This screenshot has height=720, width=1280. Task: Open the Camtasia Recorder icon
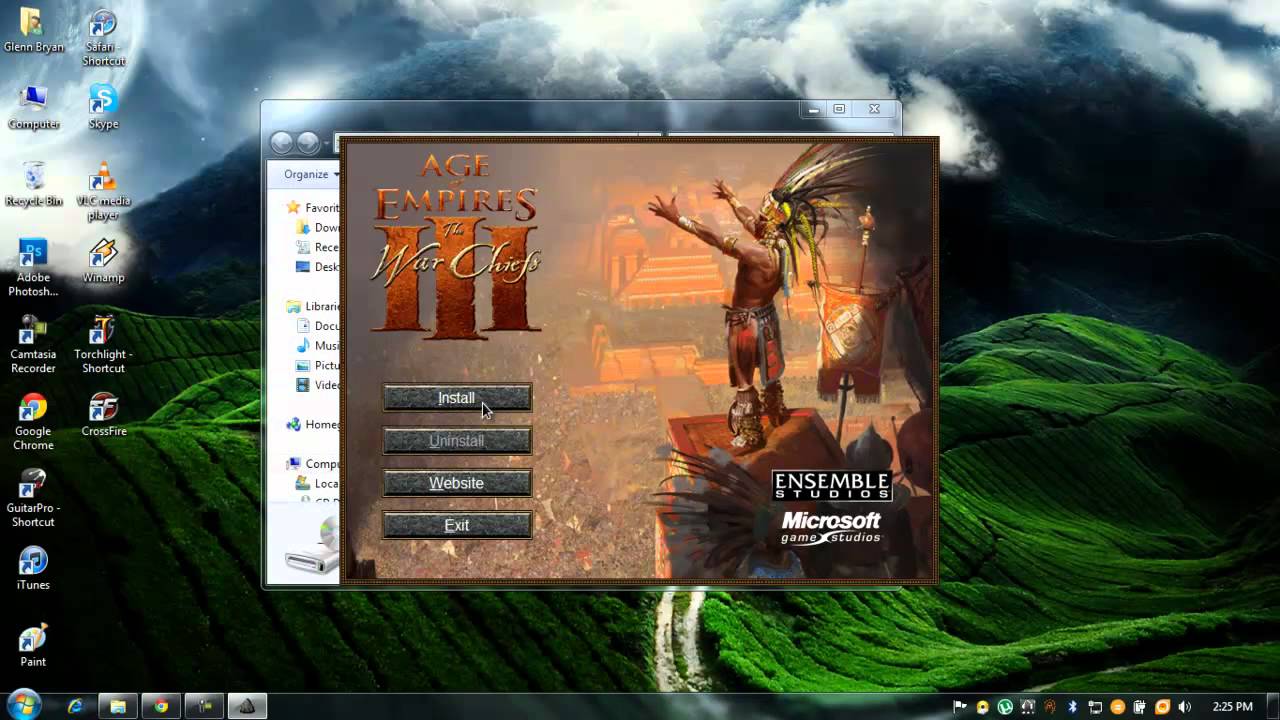coord(33,345)
